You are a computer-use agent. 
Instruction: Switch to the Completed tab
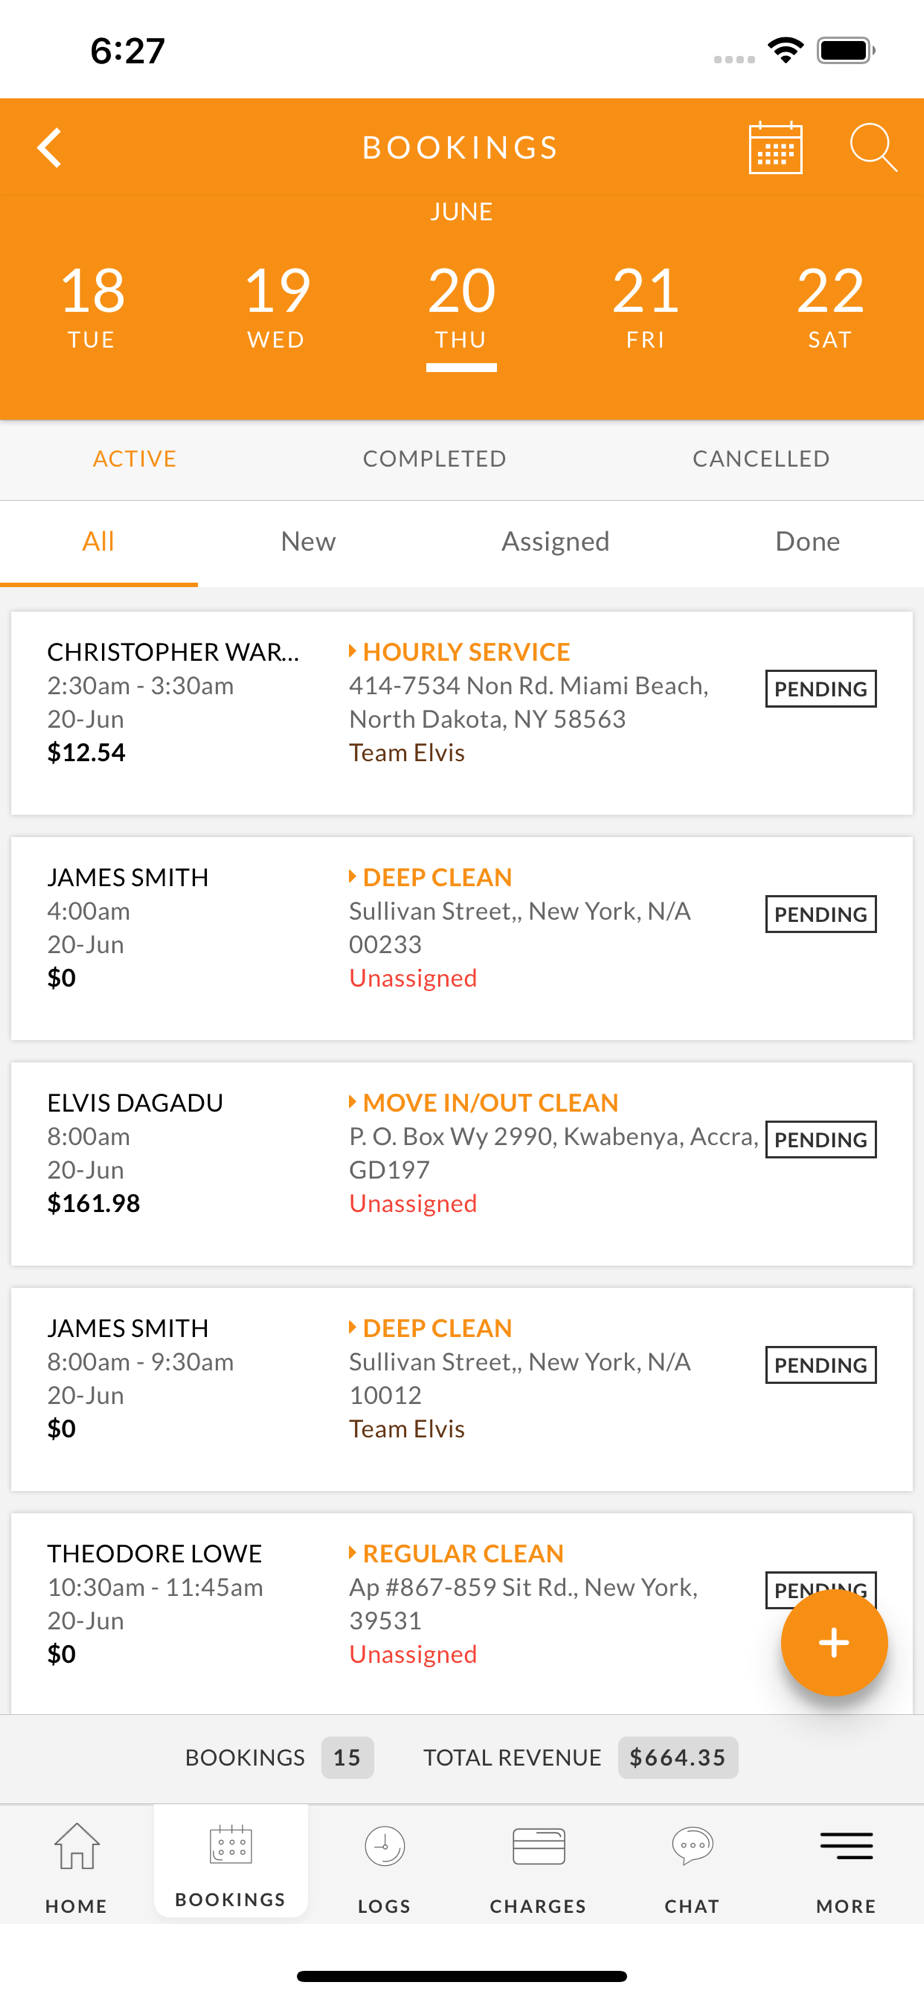tap(434, 459)
